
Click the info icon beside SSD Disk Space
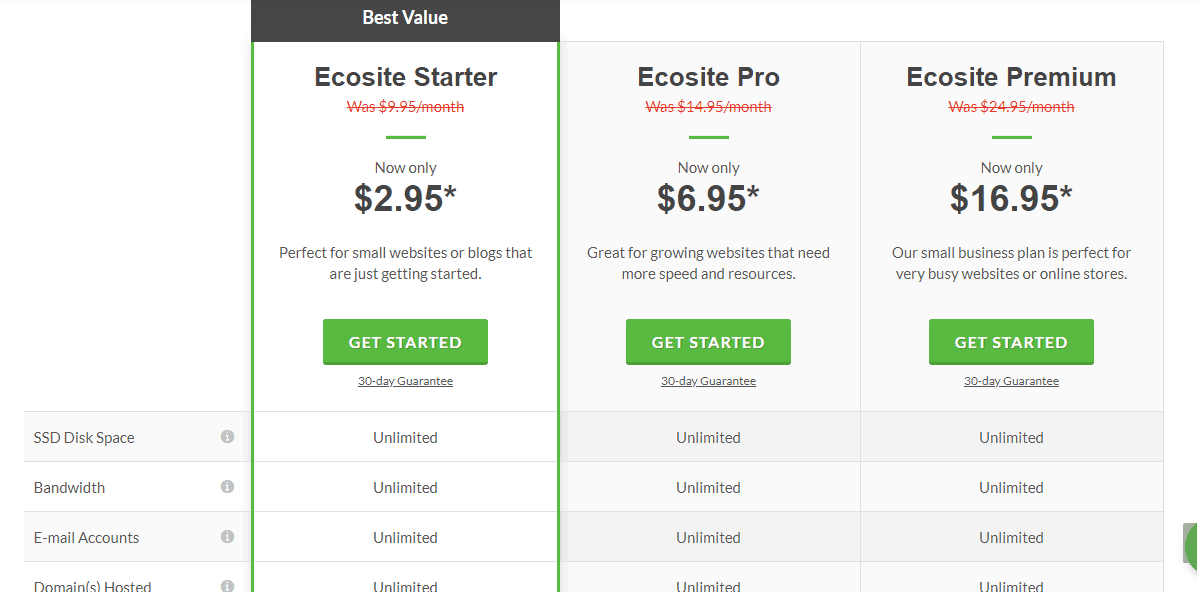pyautogui.click(x=227, y=437)
